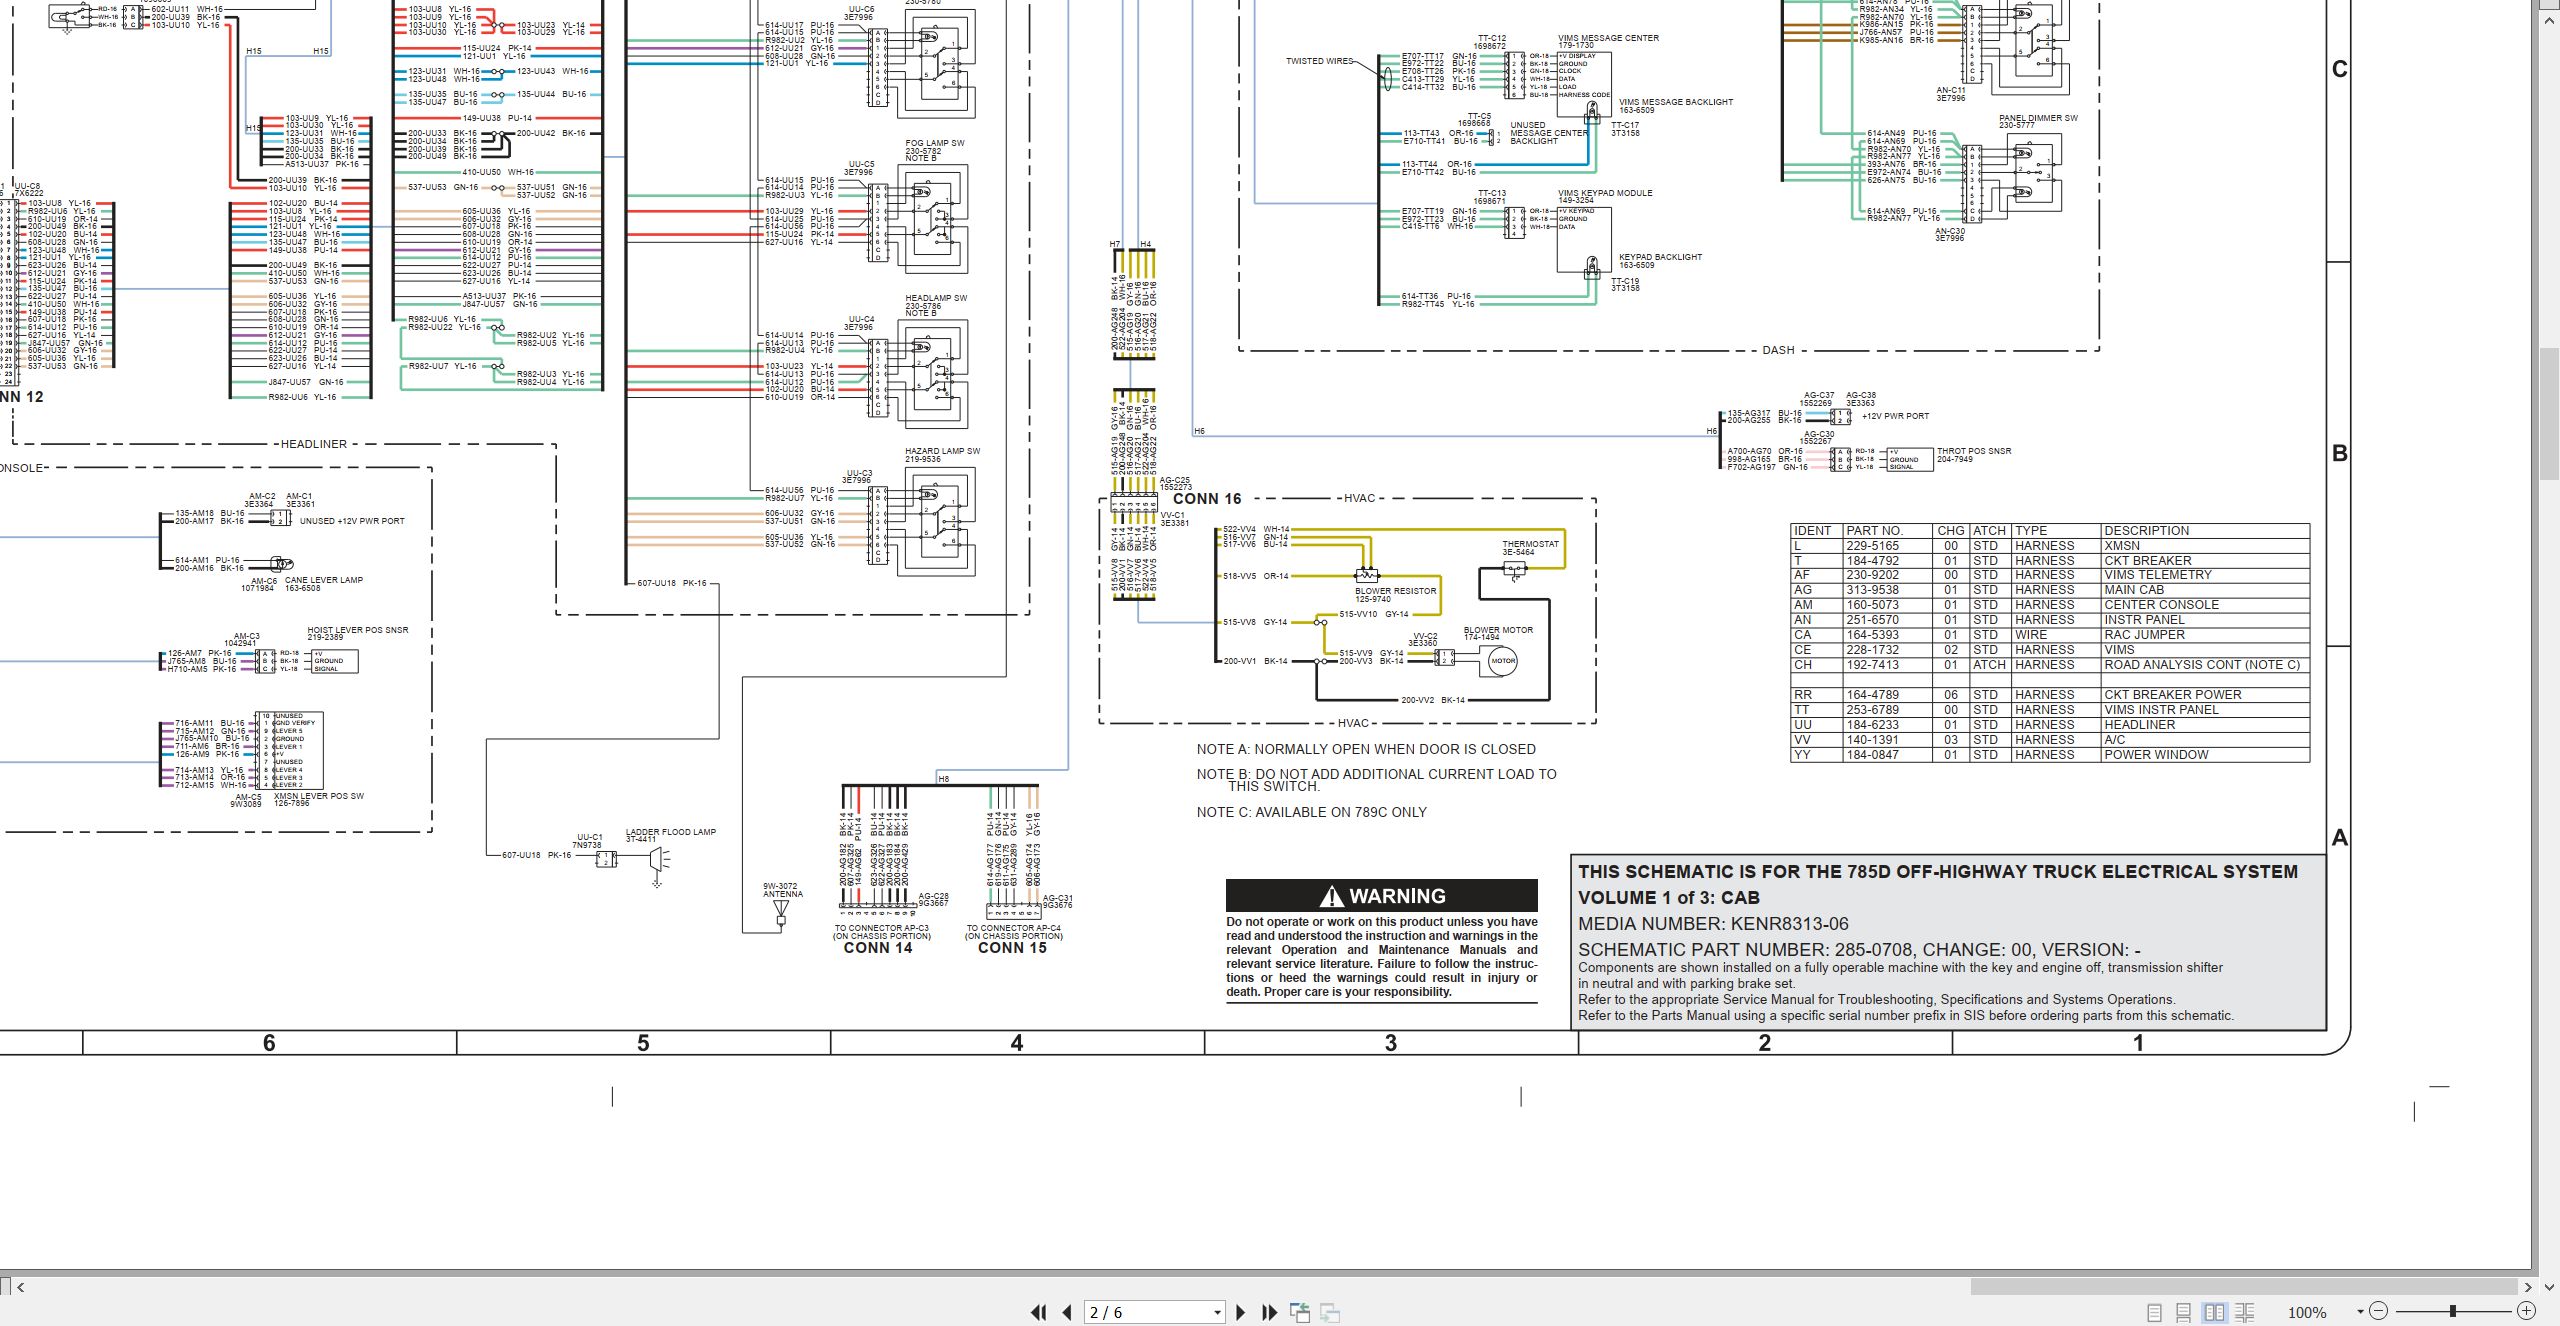Click the 'VIMS MESSAGE CENTER' label
This screenshot has height=1326, width=2560.
click(1608, 38)
